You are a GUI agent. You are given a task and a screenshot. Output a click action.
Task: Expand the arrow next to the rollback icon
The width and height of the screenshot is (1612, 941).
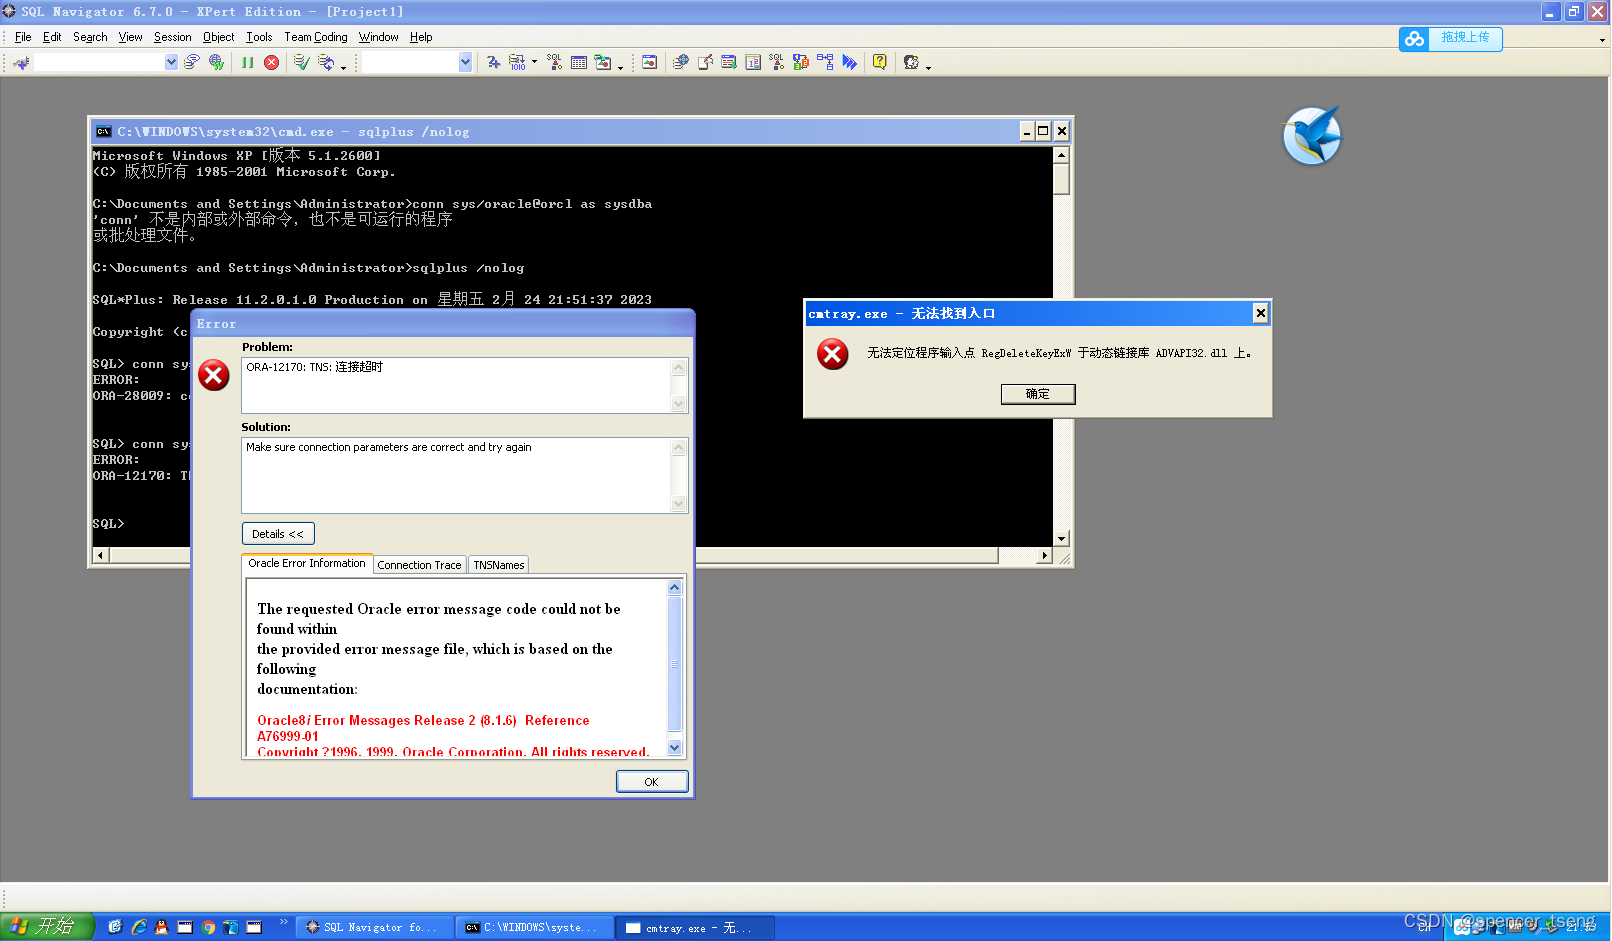(343, 66)
